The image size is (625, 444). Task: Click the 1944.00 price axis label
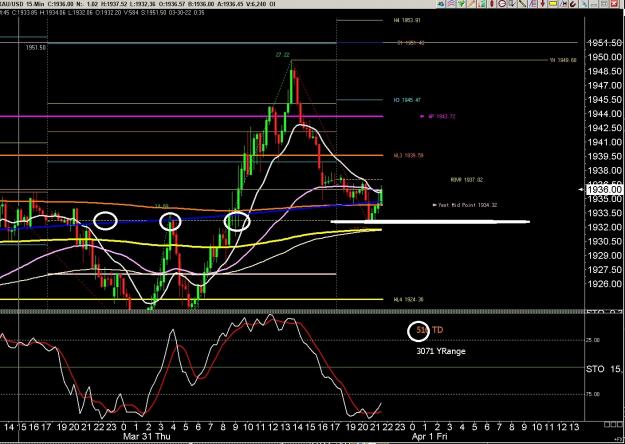coord(605,114)
